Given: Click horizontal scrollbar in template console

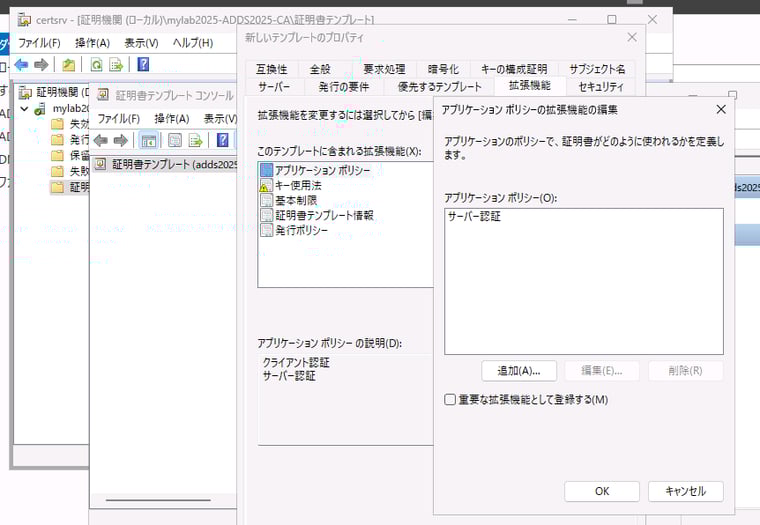Looking at the screenshot, I should 158,500.
